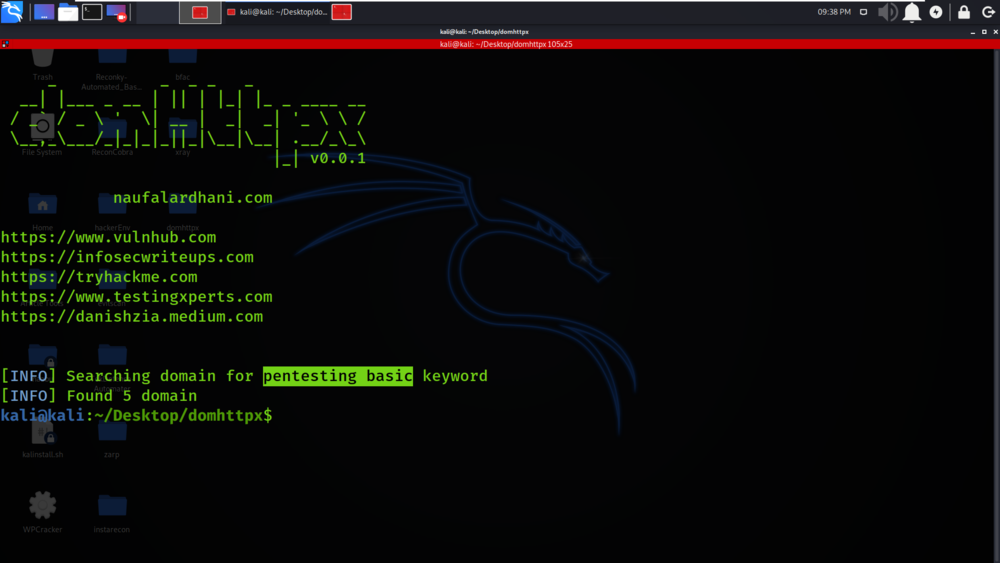The width and height of the screenshot is (1000, 563).
Task: Select the domhttpx desktop folder
Action: [182, 212]
